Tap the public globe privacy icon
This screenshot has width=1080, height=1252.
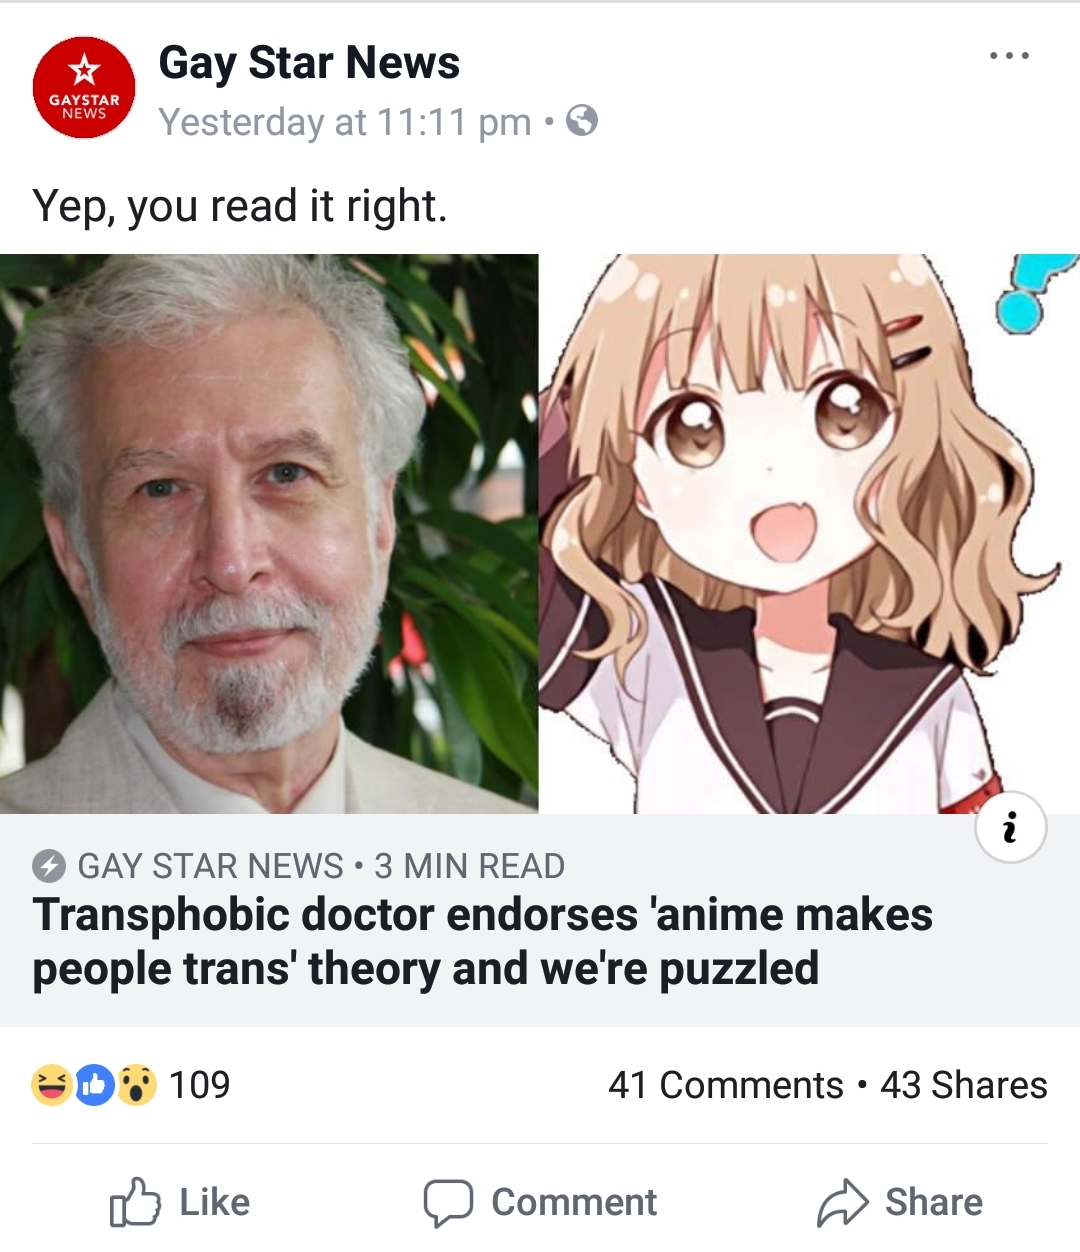tap(582, 121)
